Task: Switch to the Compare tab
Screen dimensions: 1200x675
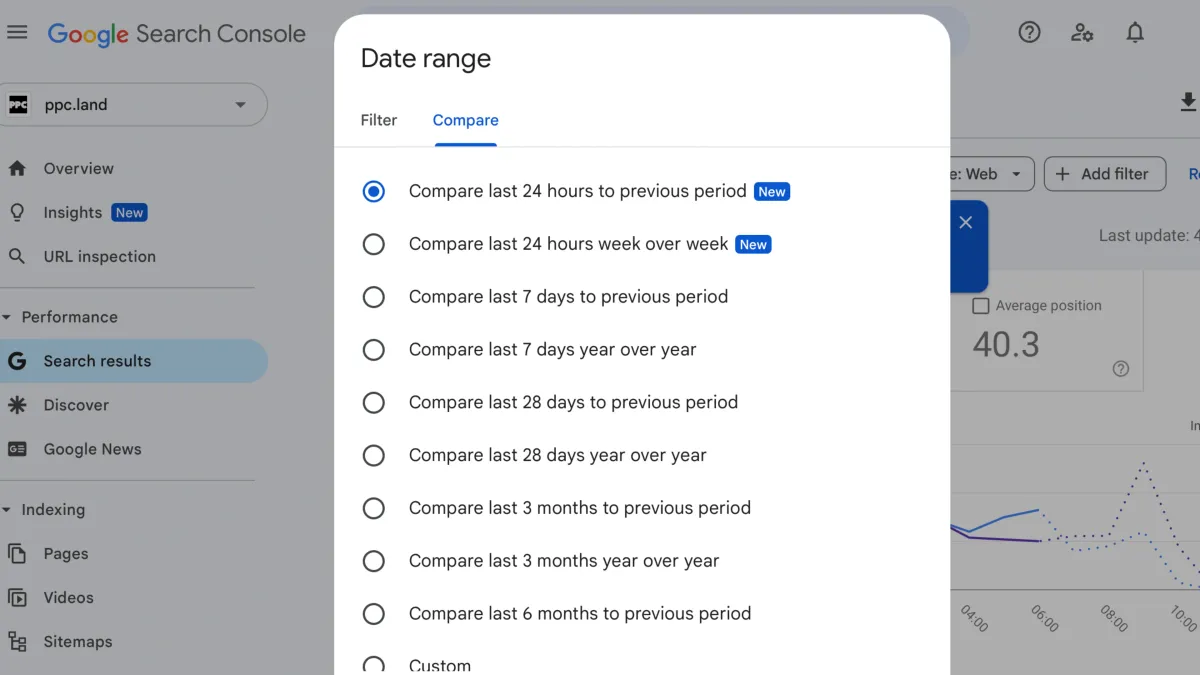Action: 465,120
